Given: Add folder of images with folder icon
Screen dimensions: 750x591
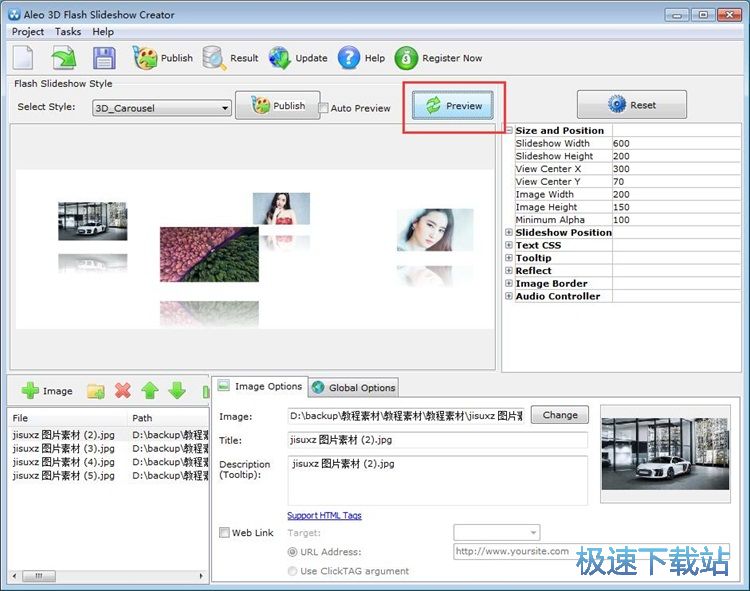Looking at the screenshot, I should [96, 391].
